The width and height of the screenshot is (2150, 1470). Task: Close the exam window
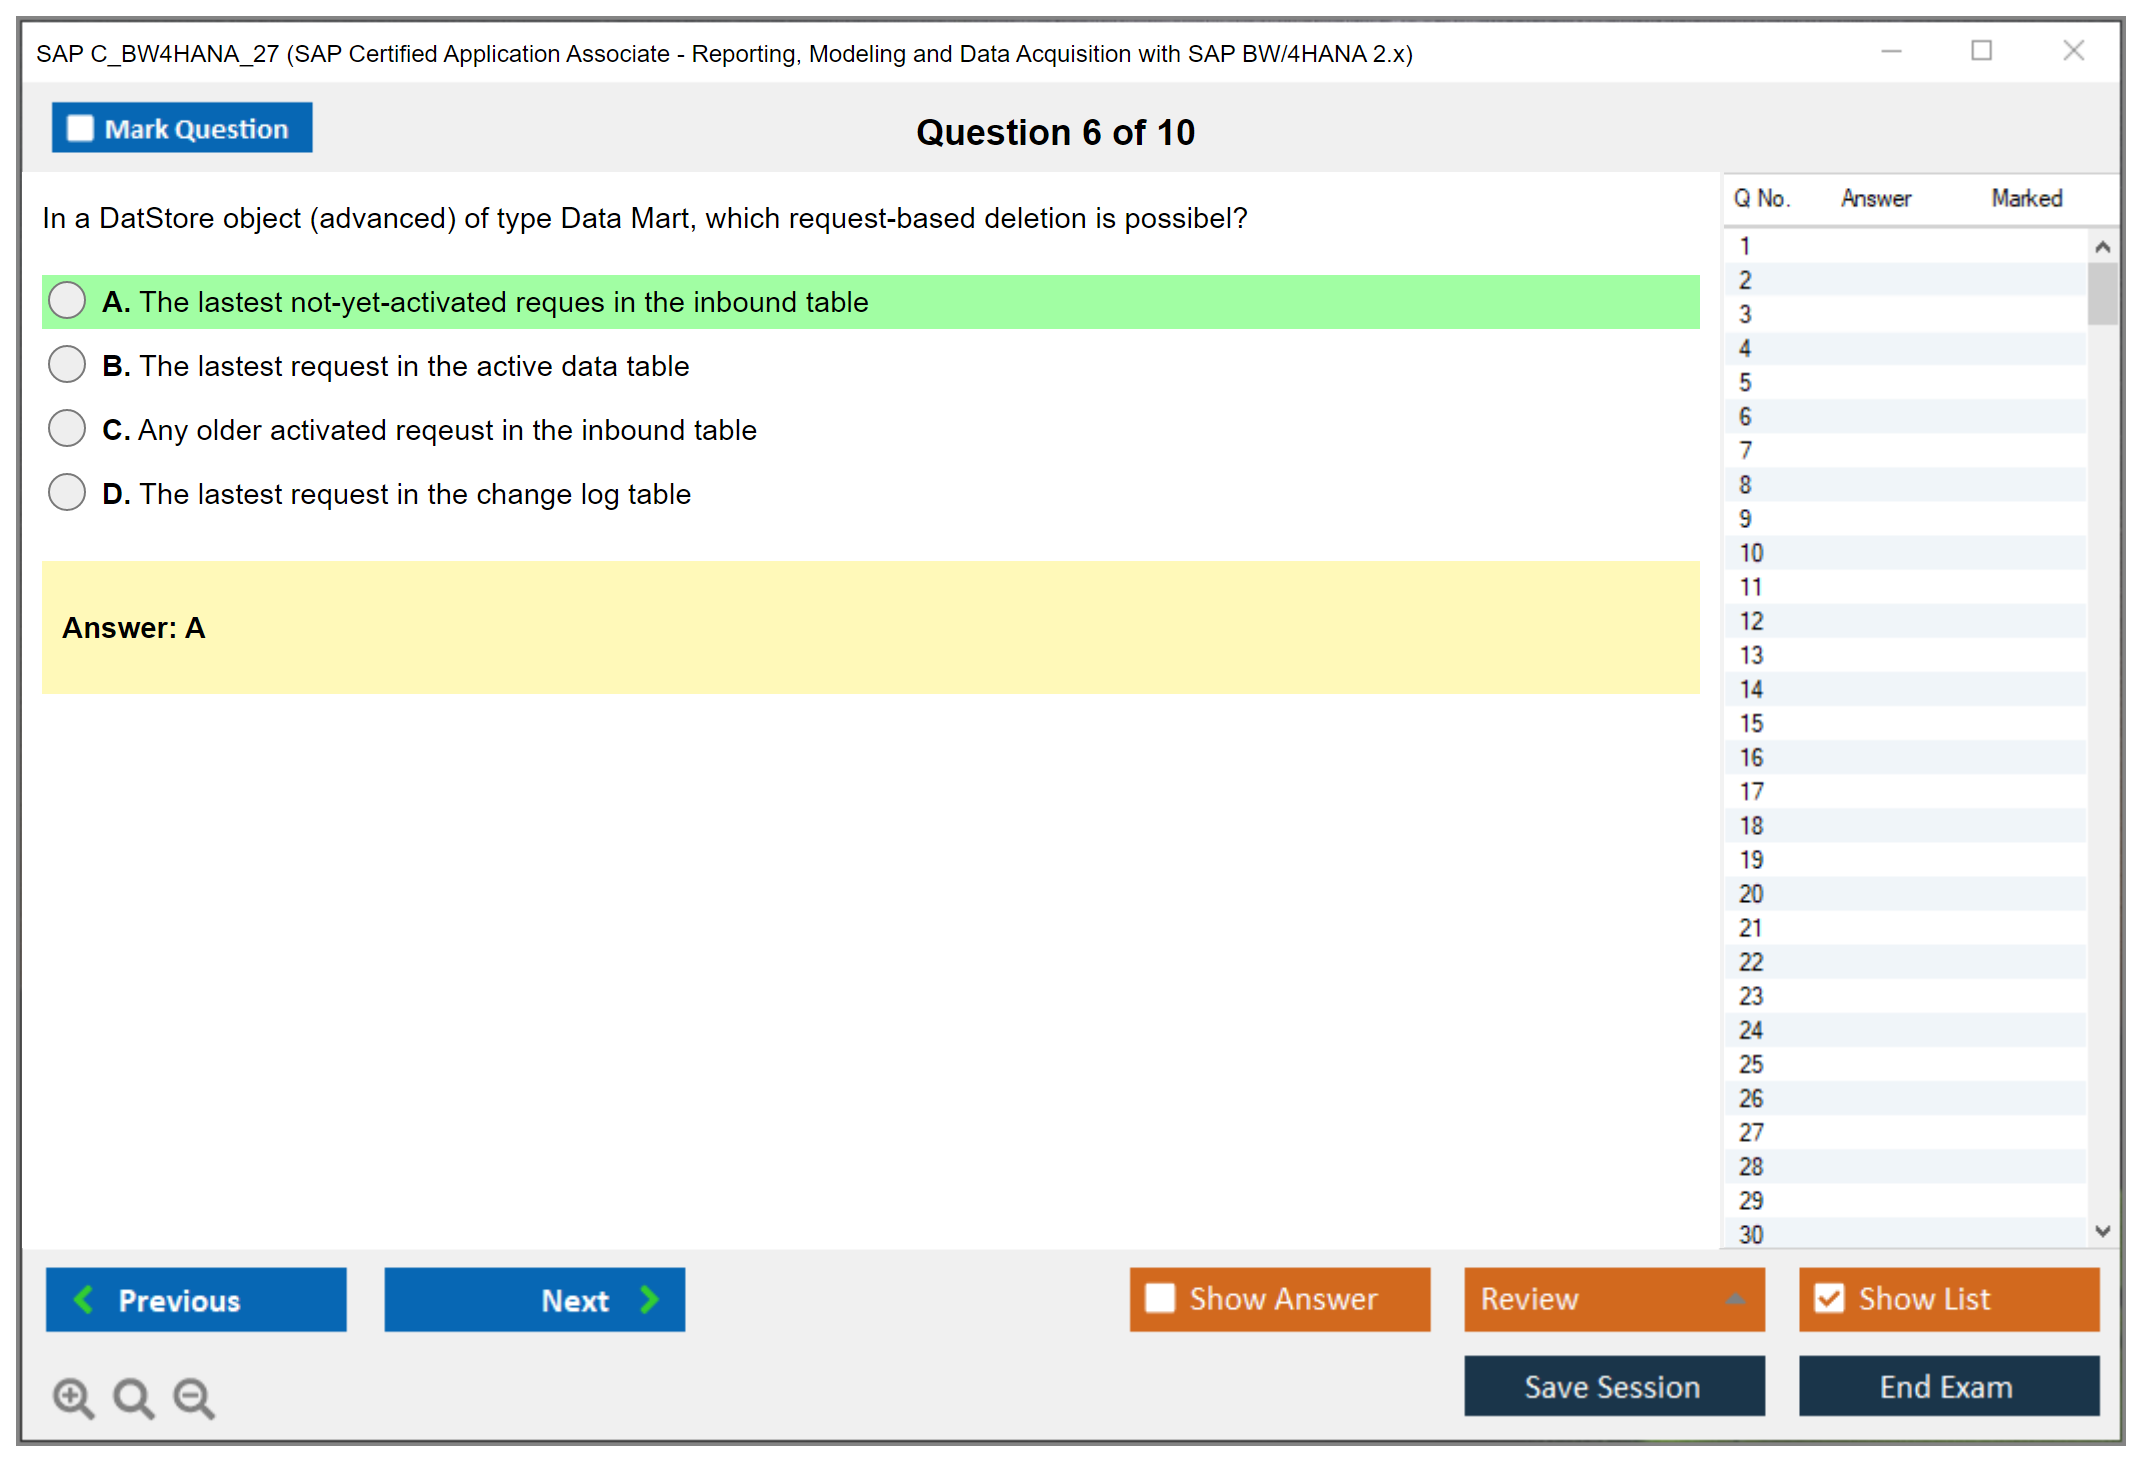click(x=2073, y=51)
